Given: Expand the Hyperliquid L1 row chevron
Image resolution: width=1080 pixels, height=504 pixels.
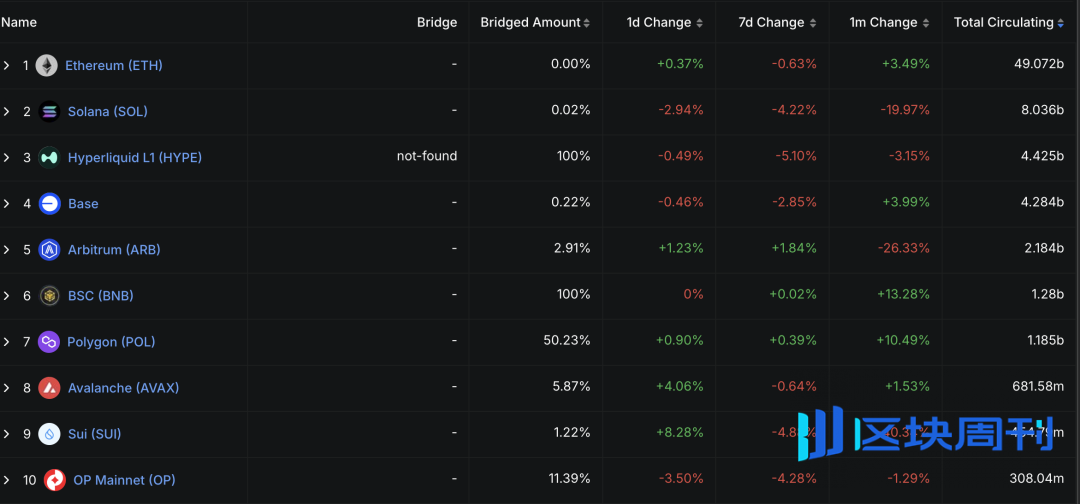Looking at the screenshot, I should pos(7,157).
